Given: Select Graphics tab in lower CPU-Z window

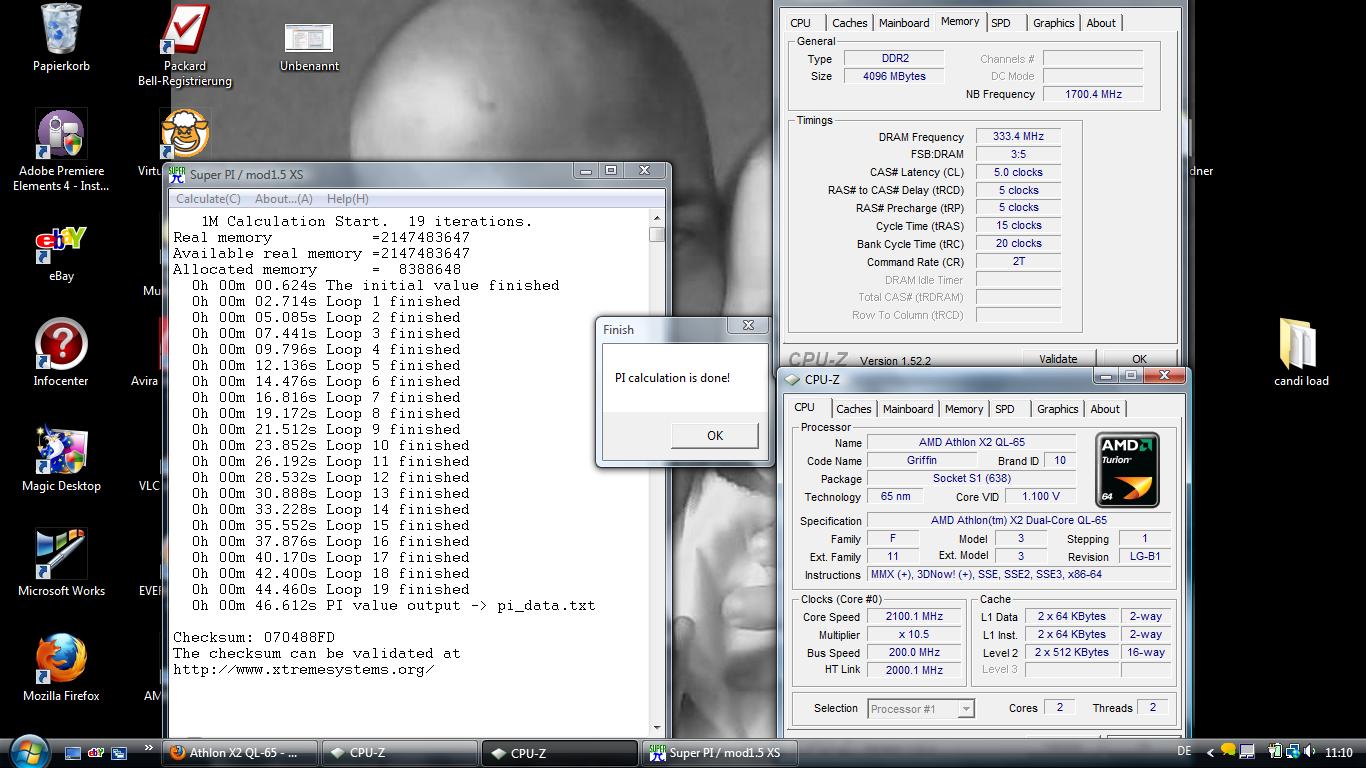Looking at the screenshot, I should point(1058,409).
